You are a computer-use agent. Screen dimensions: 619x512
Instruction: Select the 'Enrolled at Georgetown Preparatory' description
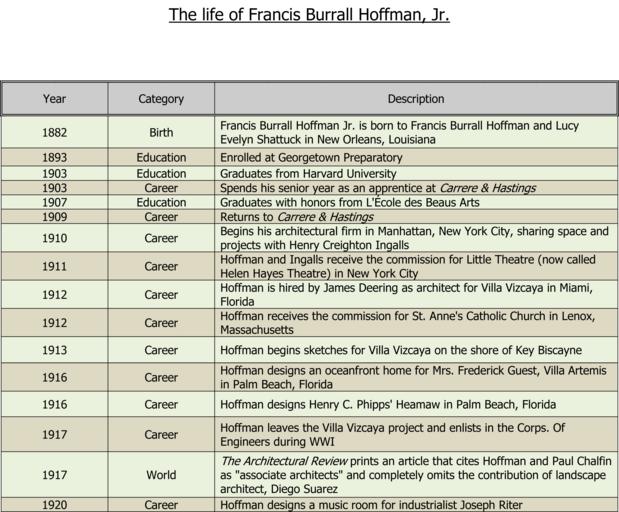(x=311, y=158)
